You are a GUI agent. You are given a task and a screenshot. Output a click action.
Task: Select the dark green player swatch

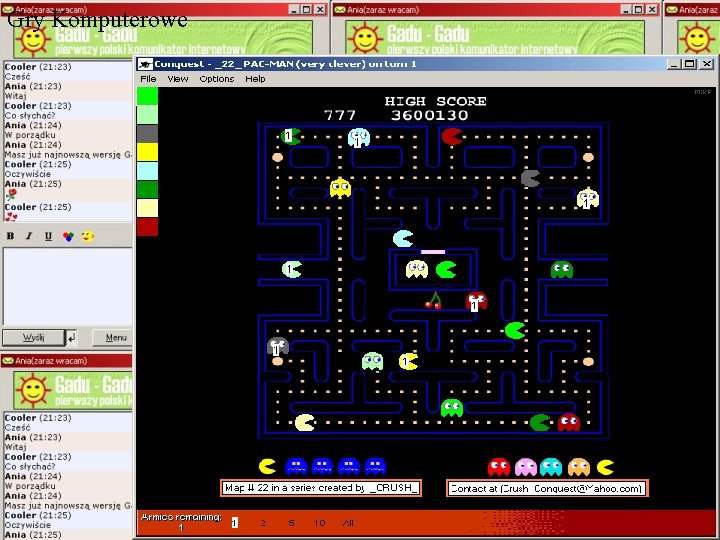[x=147, y=190]
